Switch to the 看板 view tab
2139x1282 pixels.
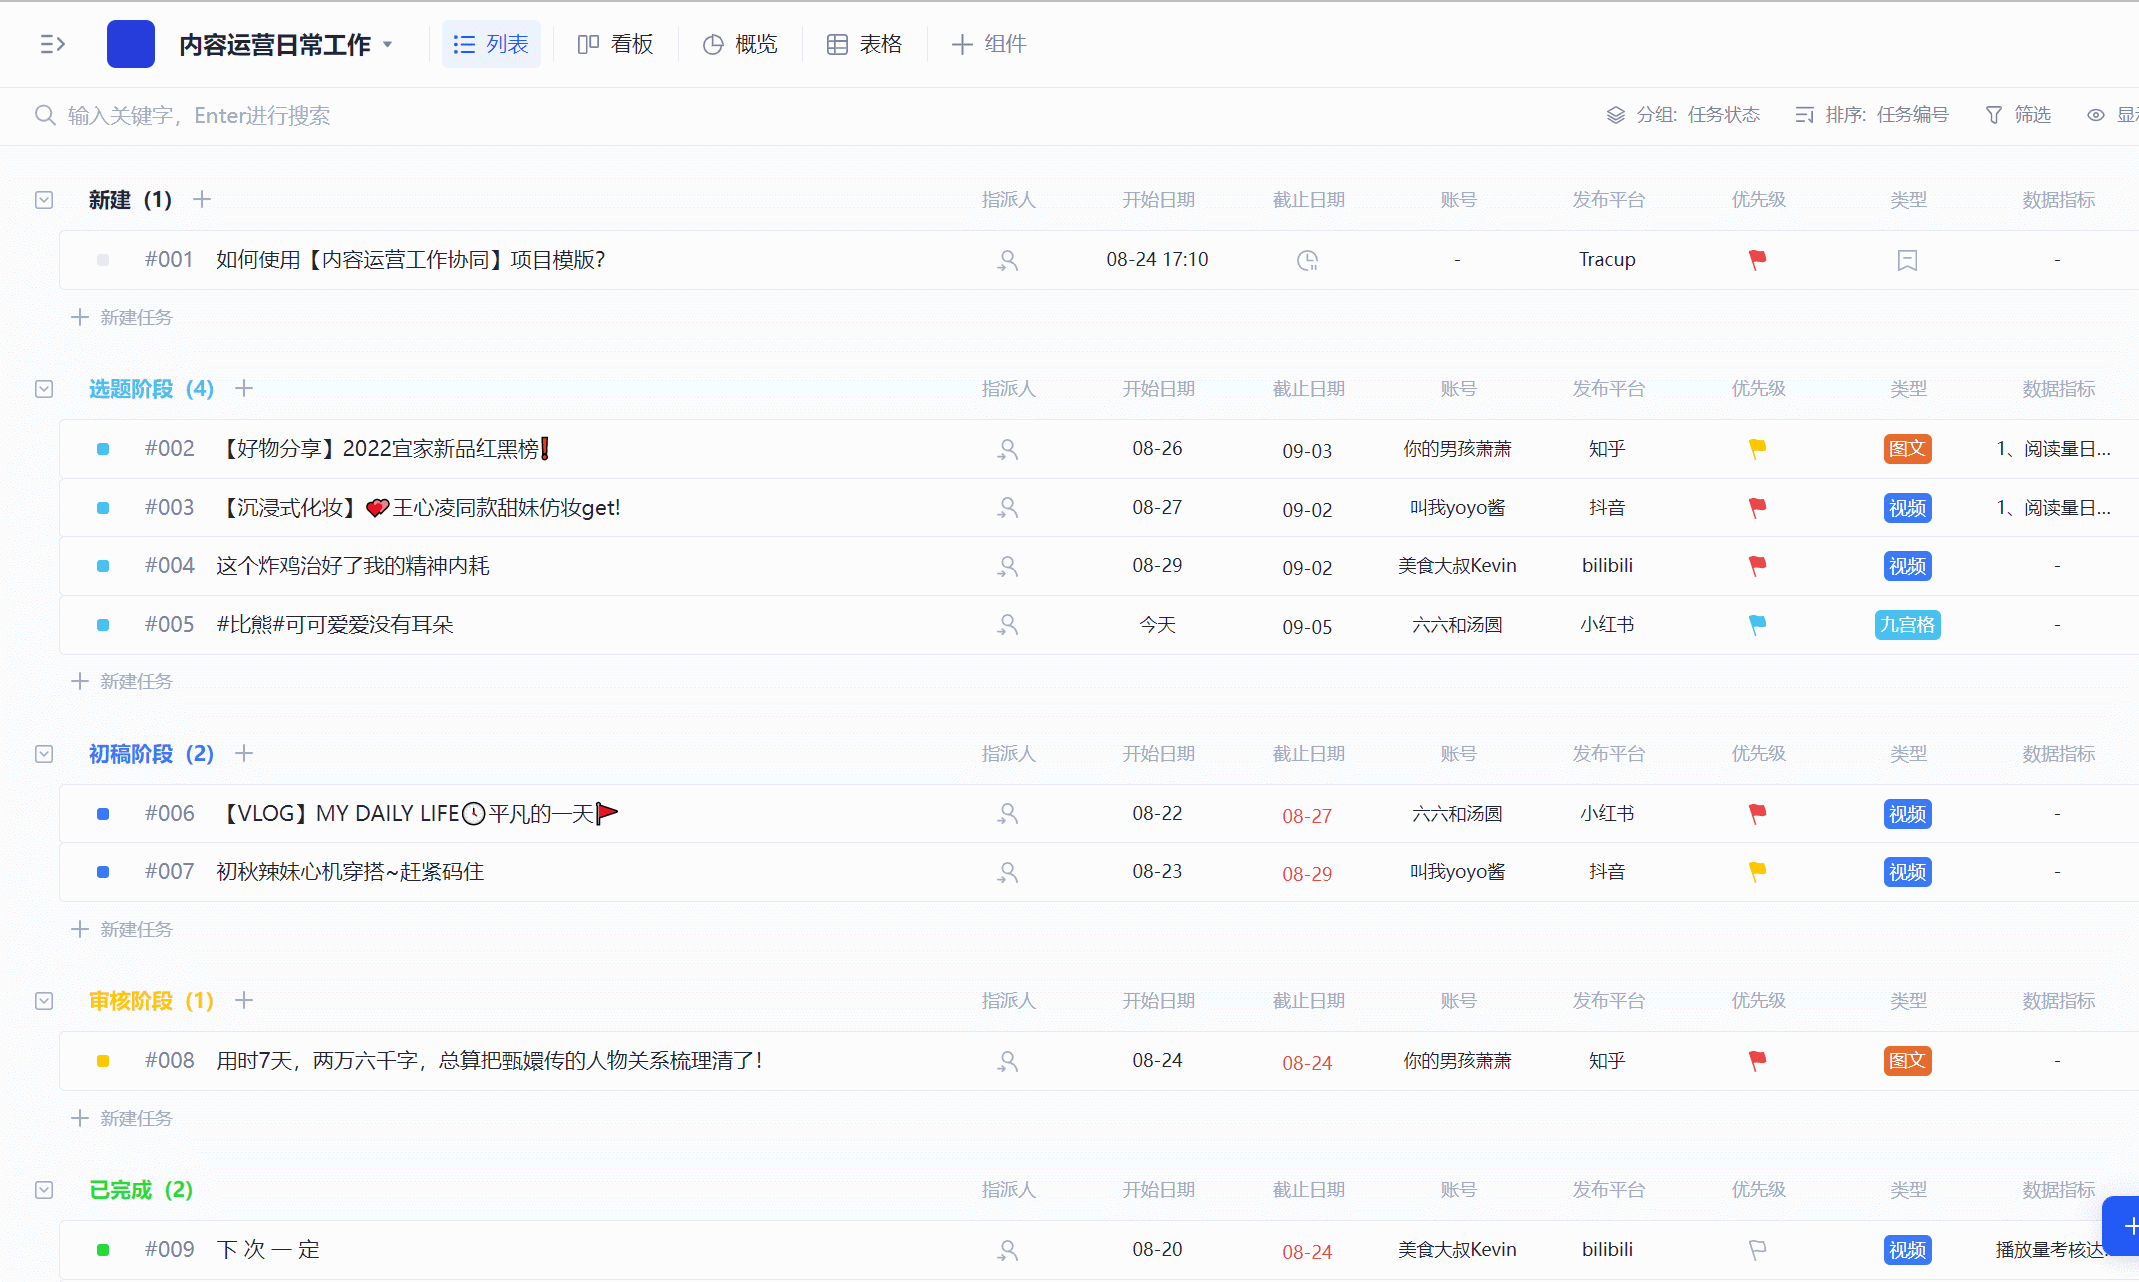pyautogui.click(x=616, y=44)
